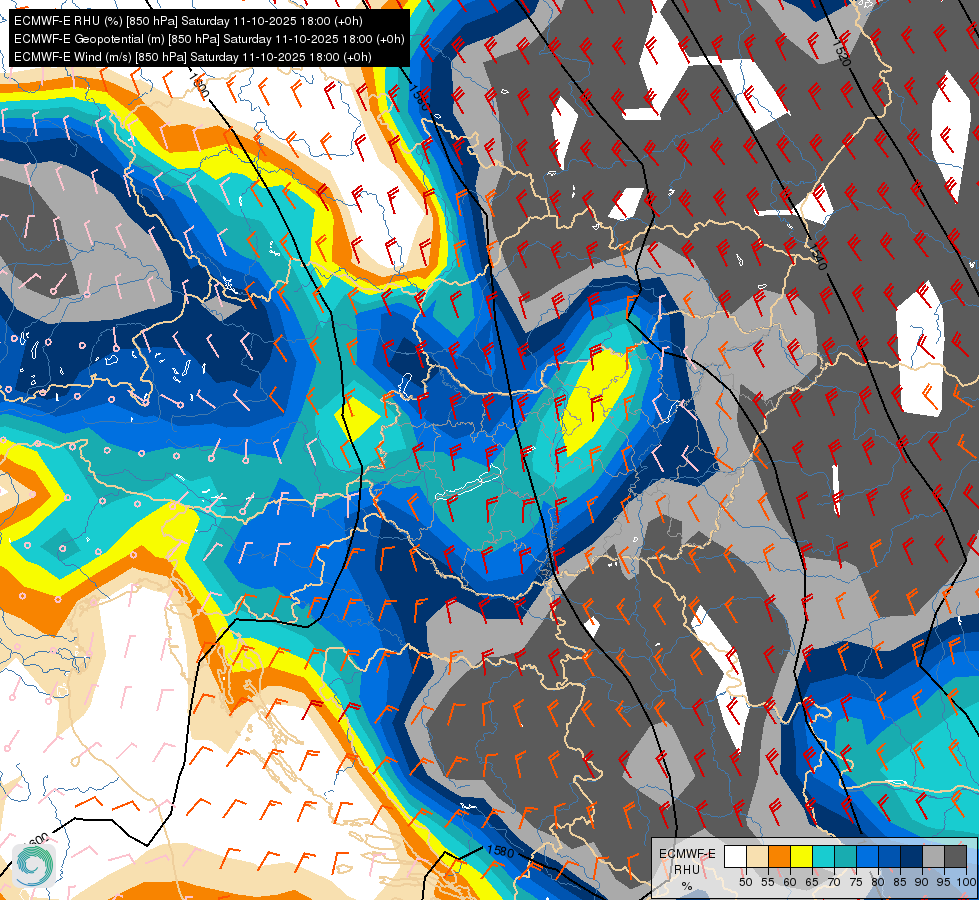
Task: Select the white legend swatch below 50%
Action: (735, 857)
